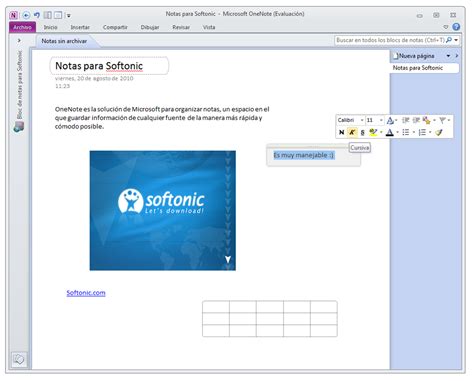Open the Dibujar ribbon tab
The image size is (474, 381).
pyautogui.click(x=150, y=27)
